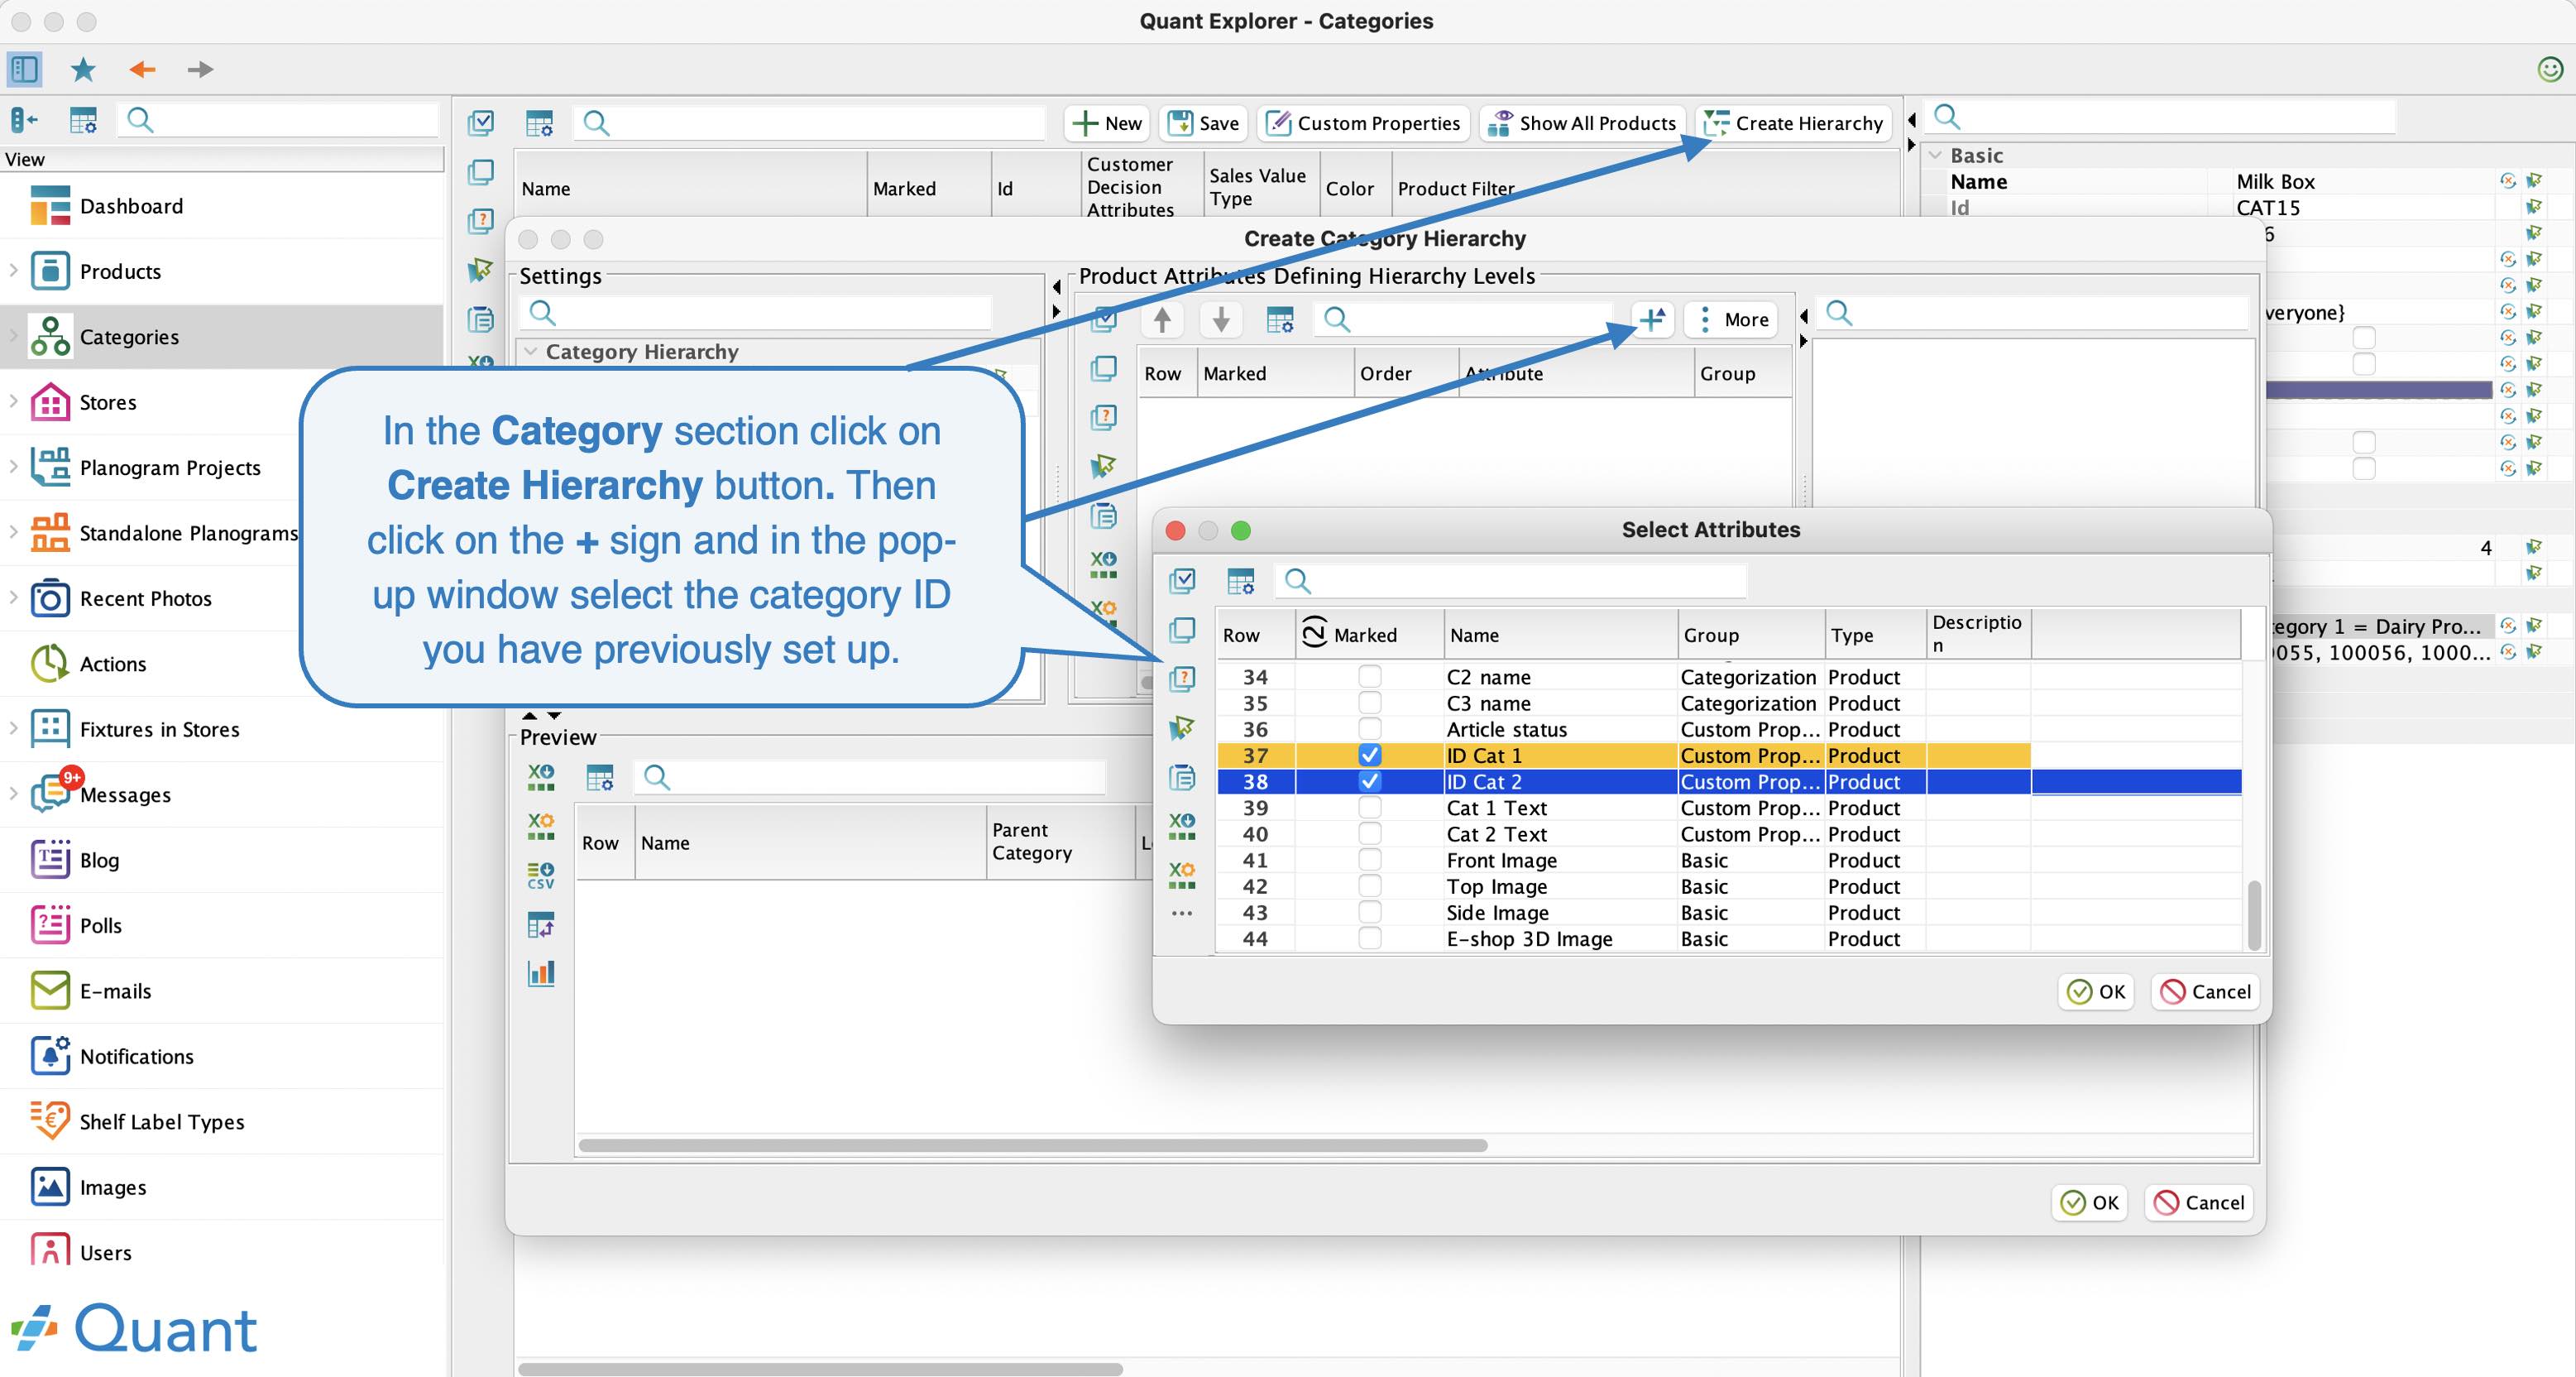Click the favorites star icon

[x=83, y=69]
